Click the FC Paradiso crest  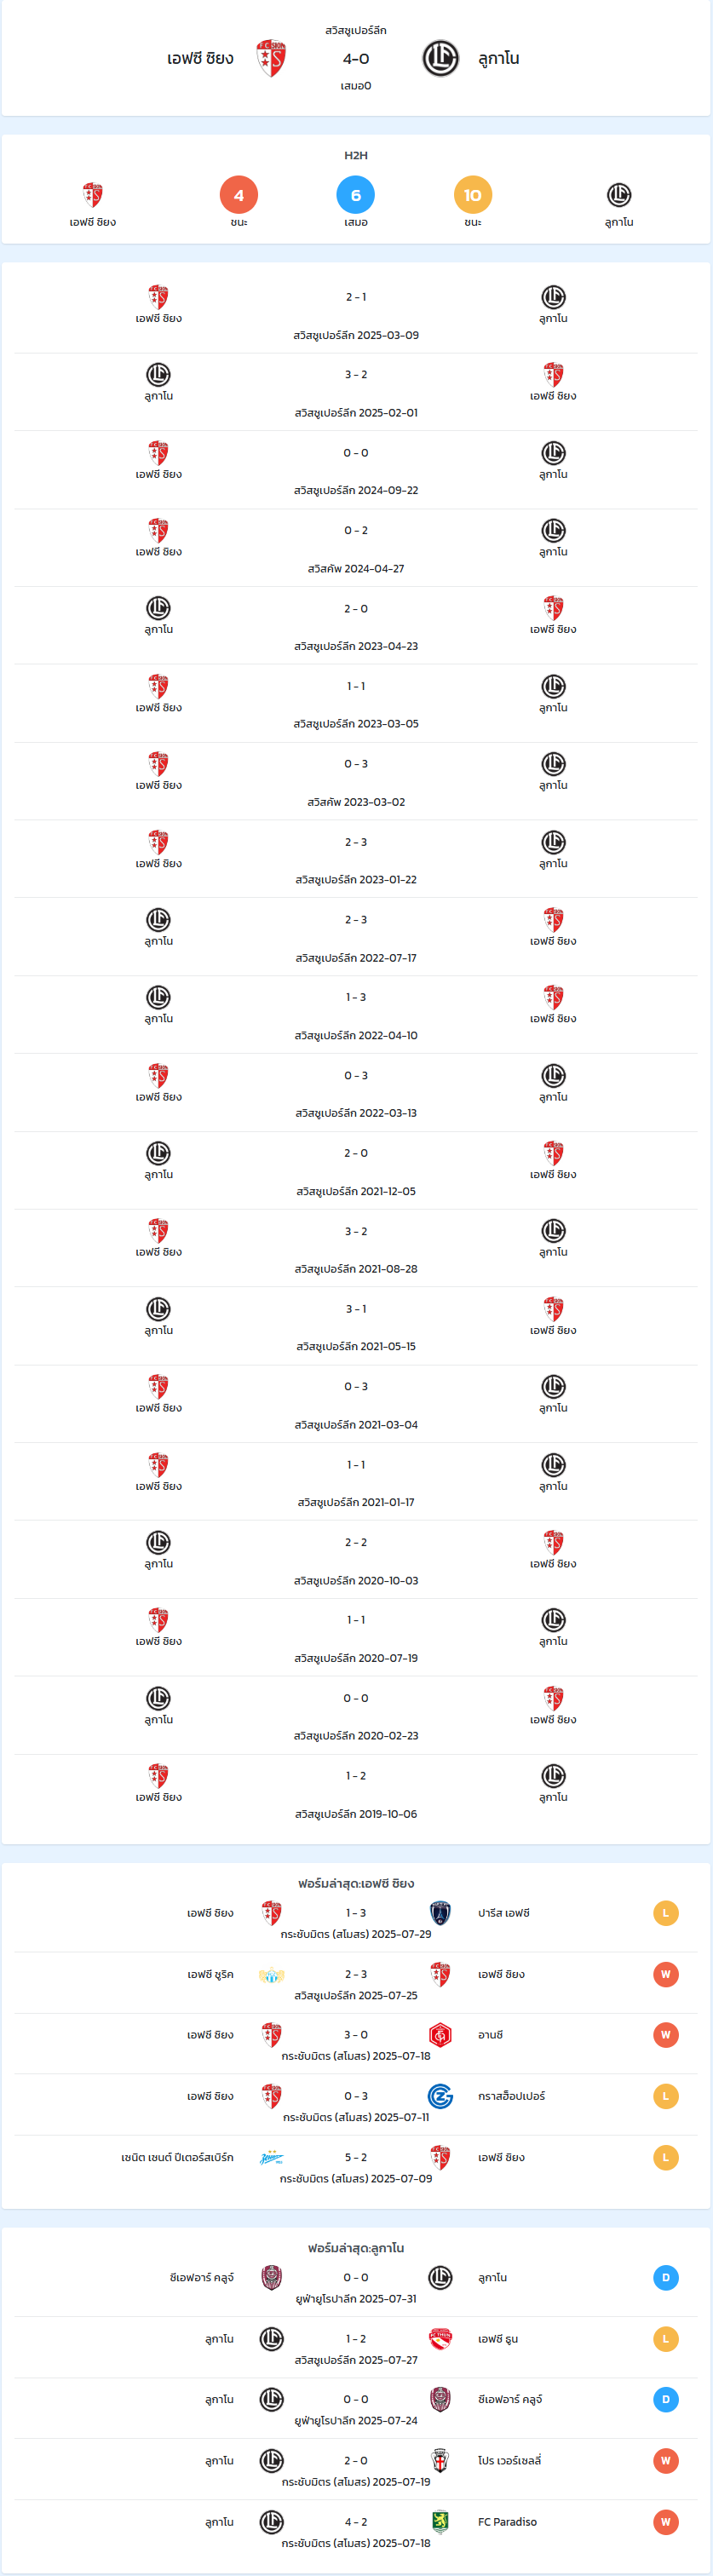(x=440, y=2522)
